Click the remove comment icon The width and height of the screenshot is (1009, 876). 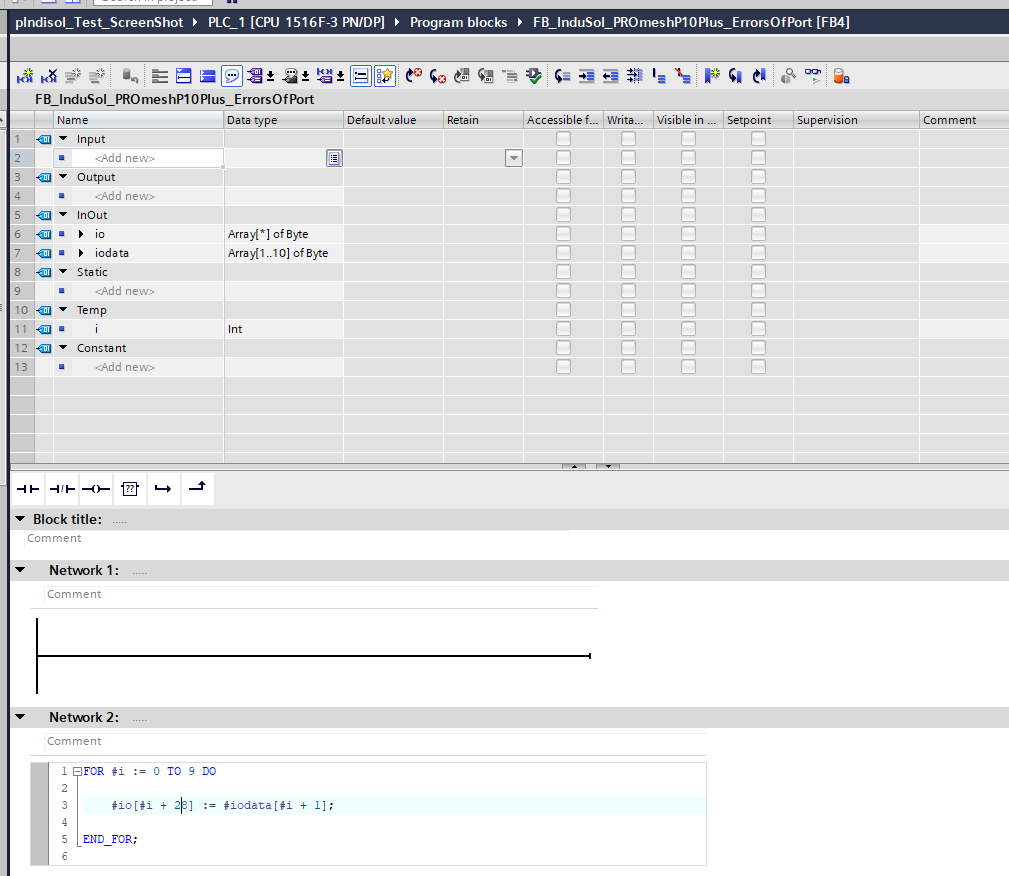[x=683, y=76]
